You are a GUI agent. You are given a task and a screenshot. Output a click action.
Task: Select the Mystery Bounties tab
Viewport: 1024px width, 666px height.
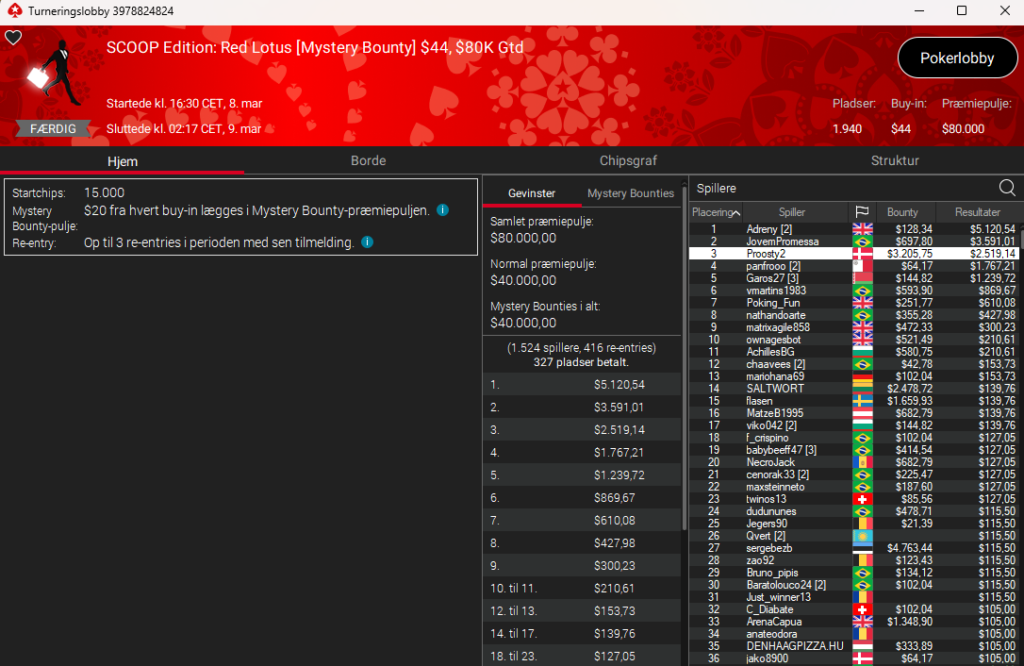630,193
